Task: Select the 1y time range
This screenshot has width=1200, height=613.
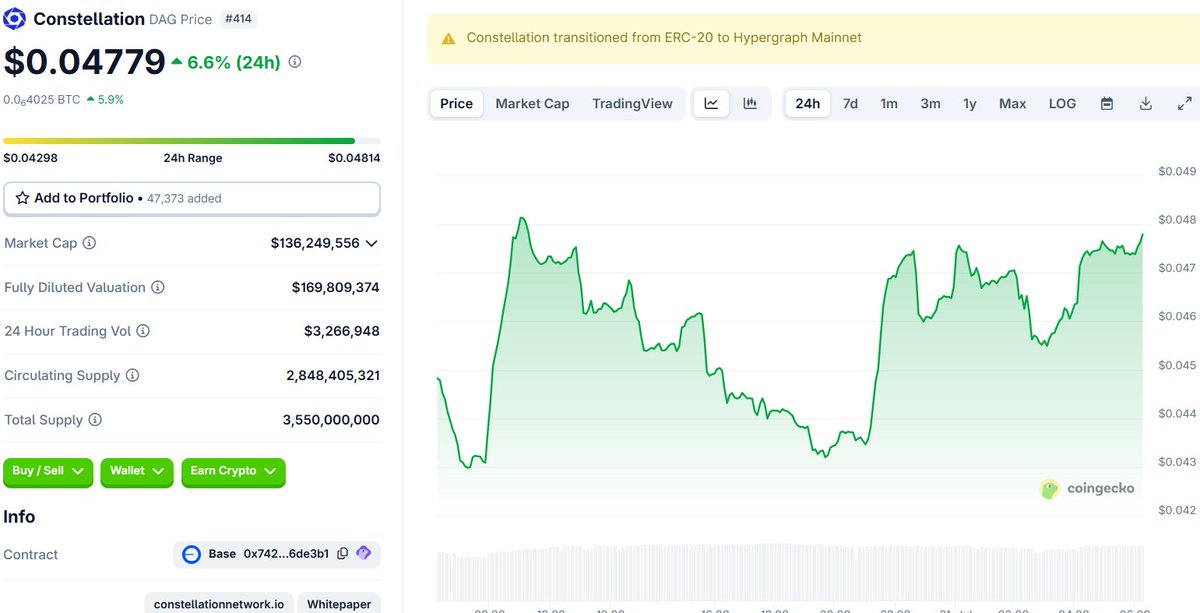Action: pos(970,103)
